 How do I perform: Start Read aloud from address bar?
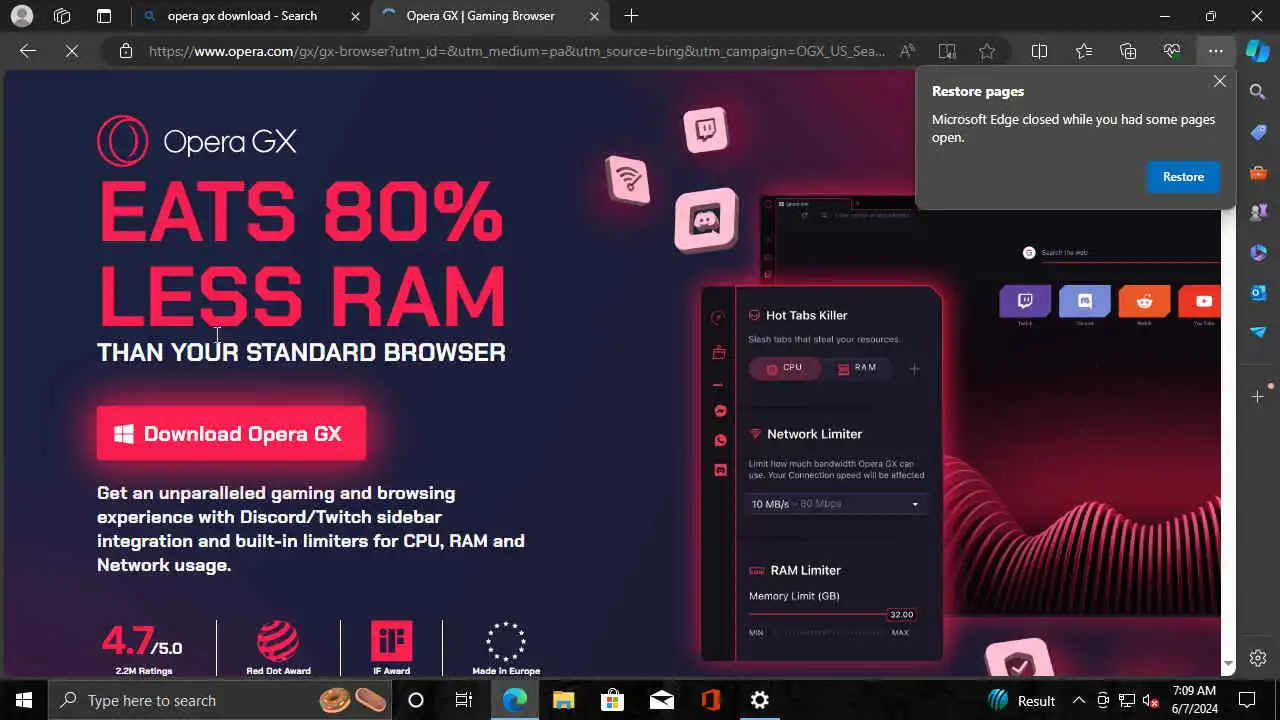pos(907,51)
